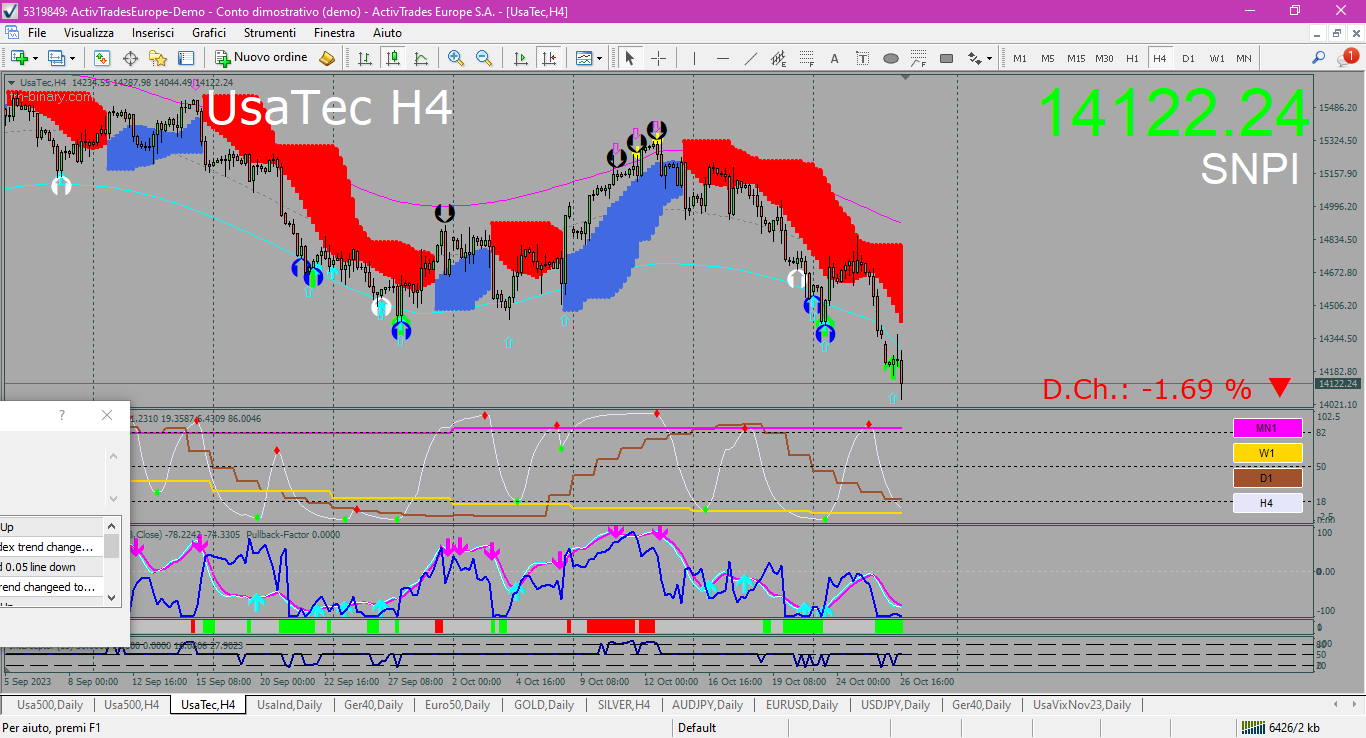Open the indicators list icon
This screenshot has height=738, width=1366.
point(583,58)
